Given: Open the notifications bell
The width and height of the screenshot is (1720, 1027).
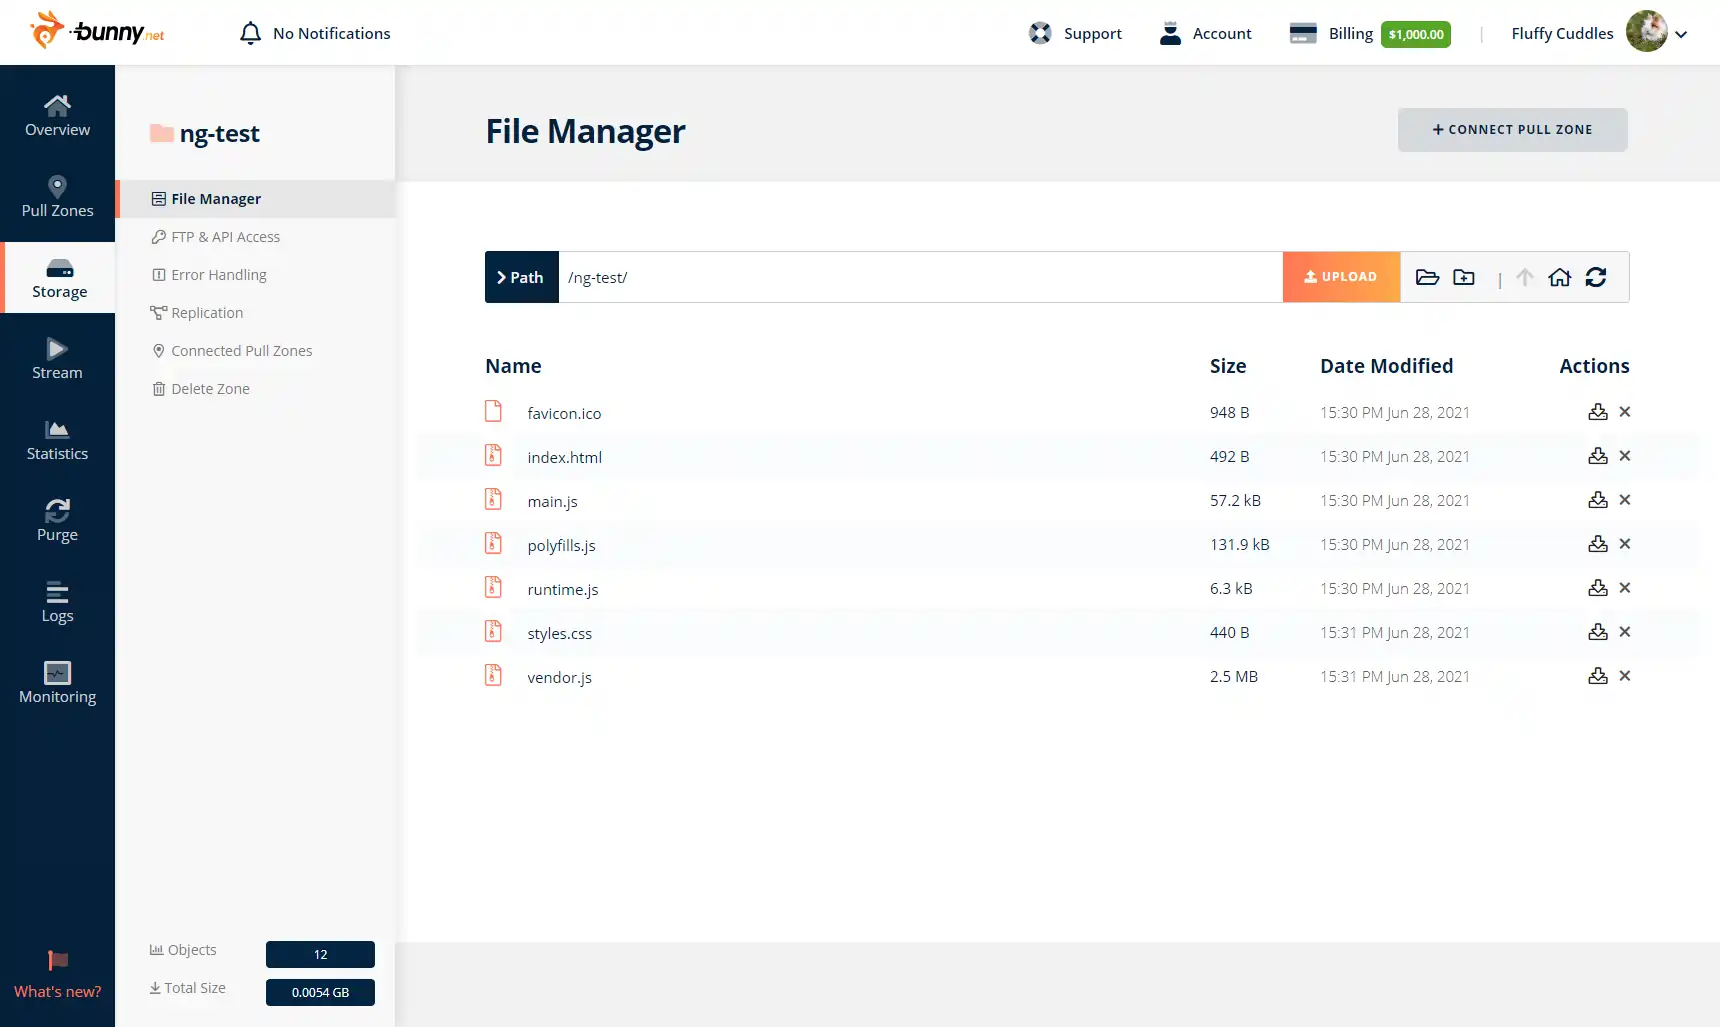Looking at the screenshot, I should (x=250, y=33).
